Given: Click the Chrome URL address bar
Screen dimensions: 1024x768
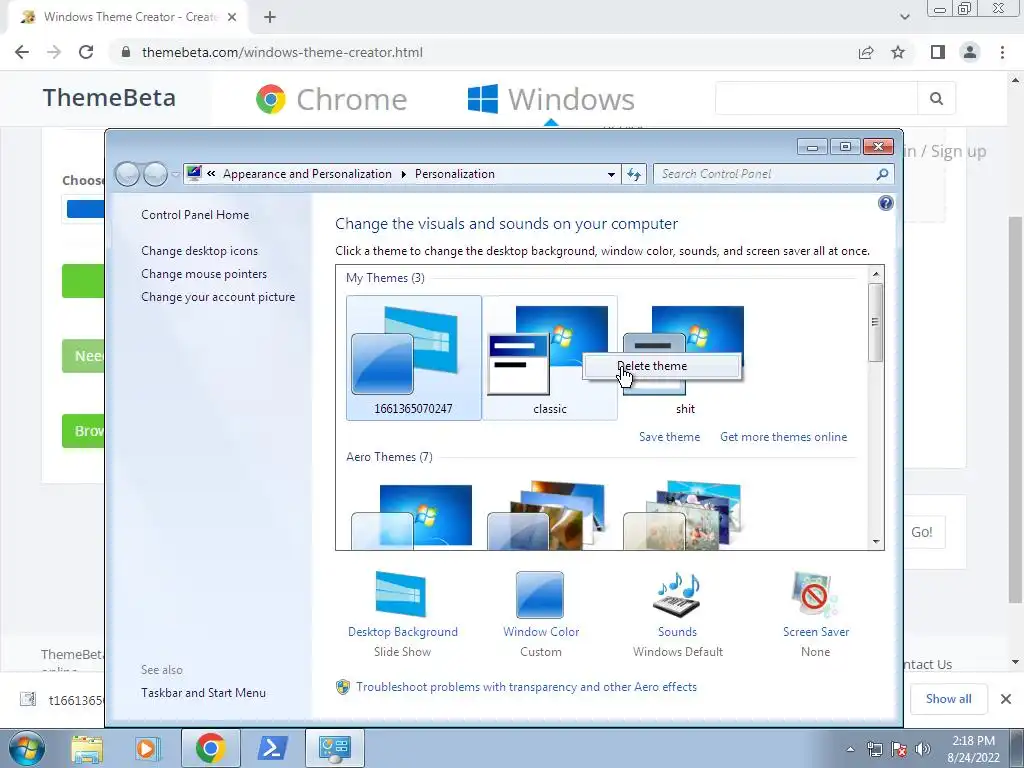Looking at the screenshot, I should click(x=483, y=52).
